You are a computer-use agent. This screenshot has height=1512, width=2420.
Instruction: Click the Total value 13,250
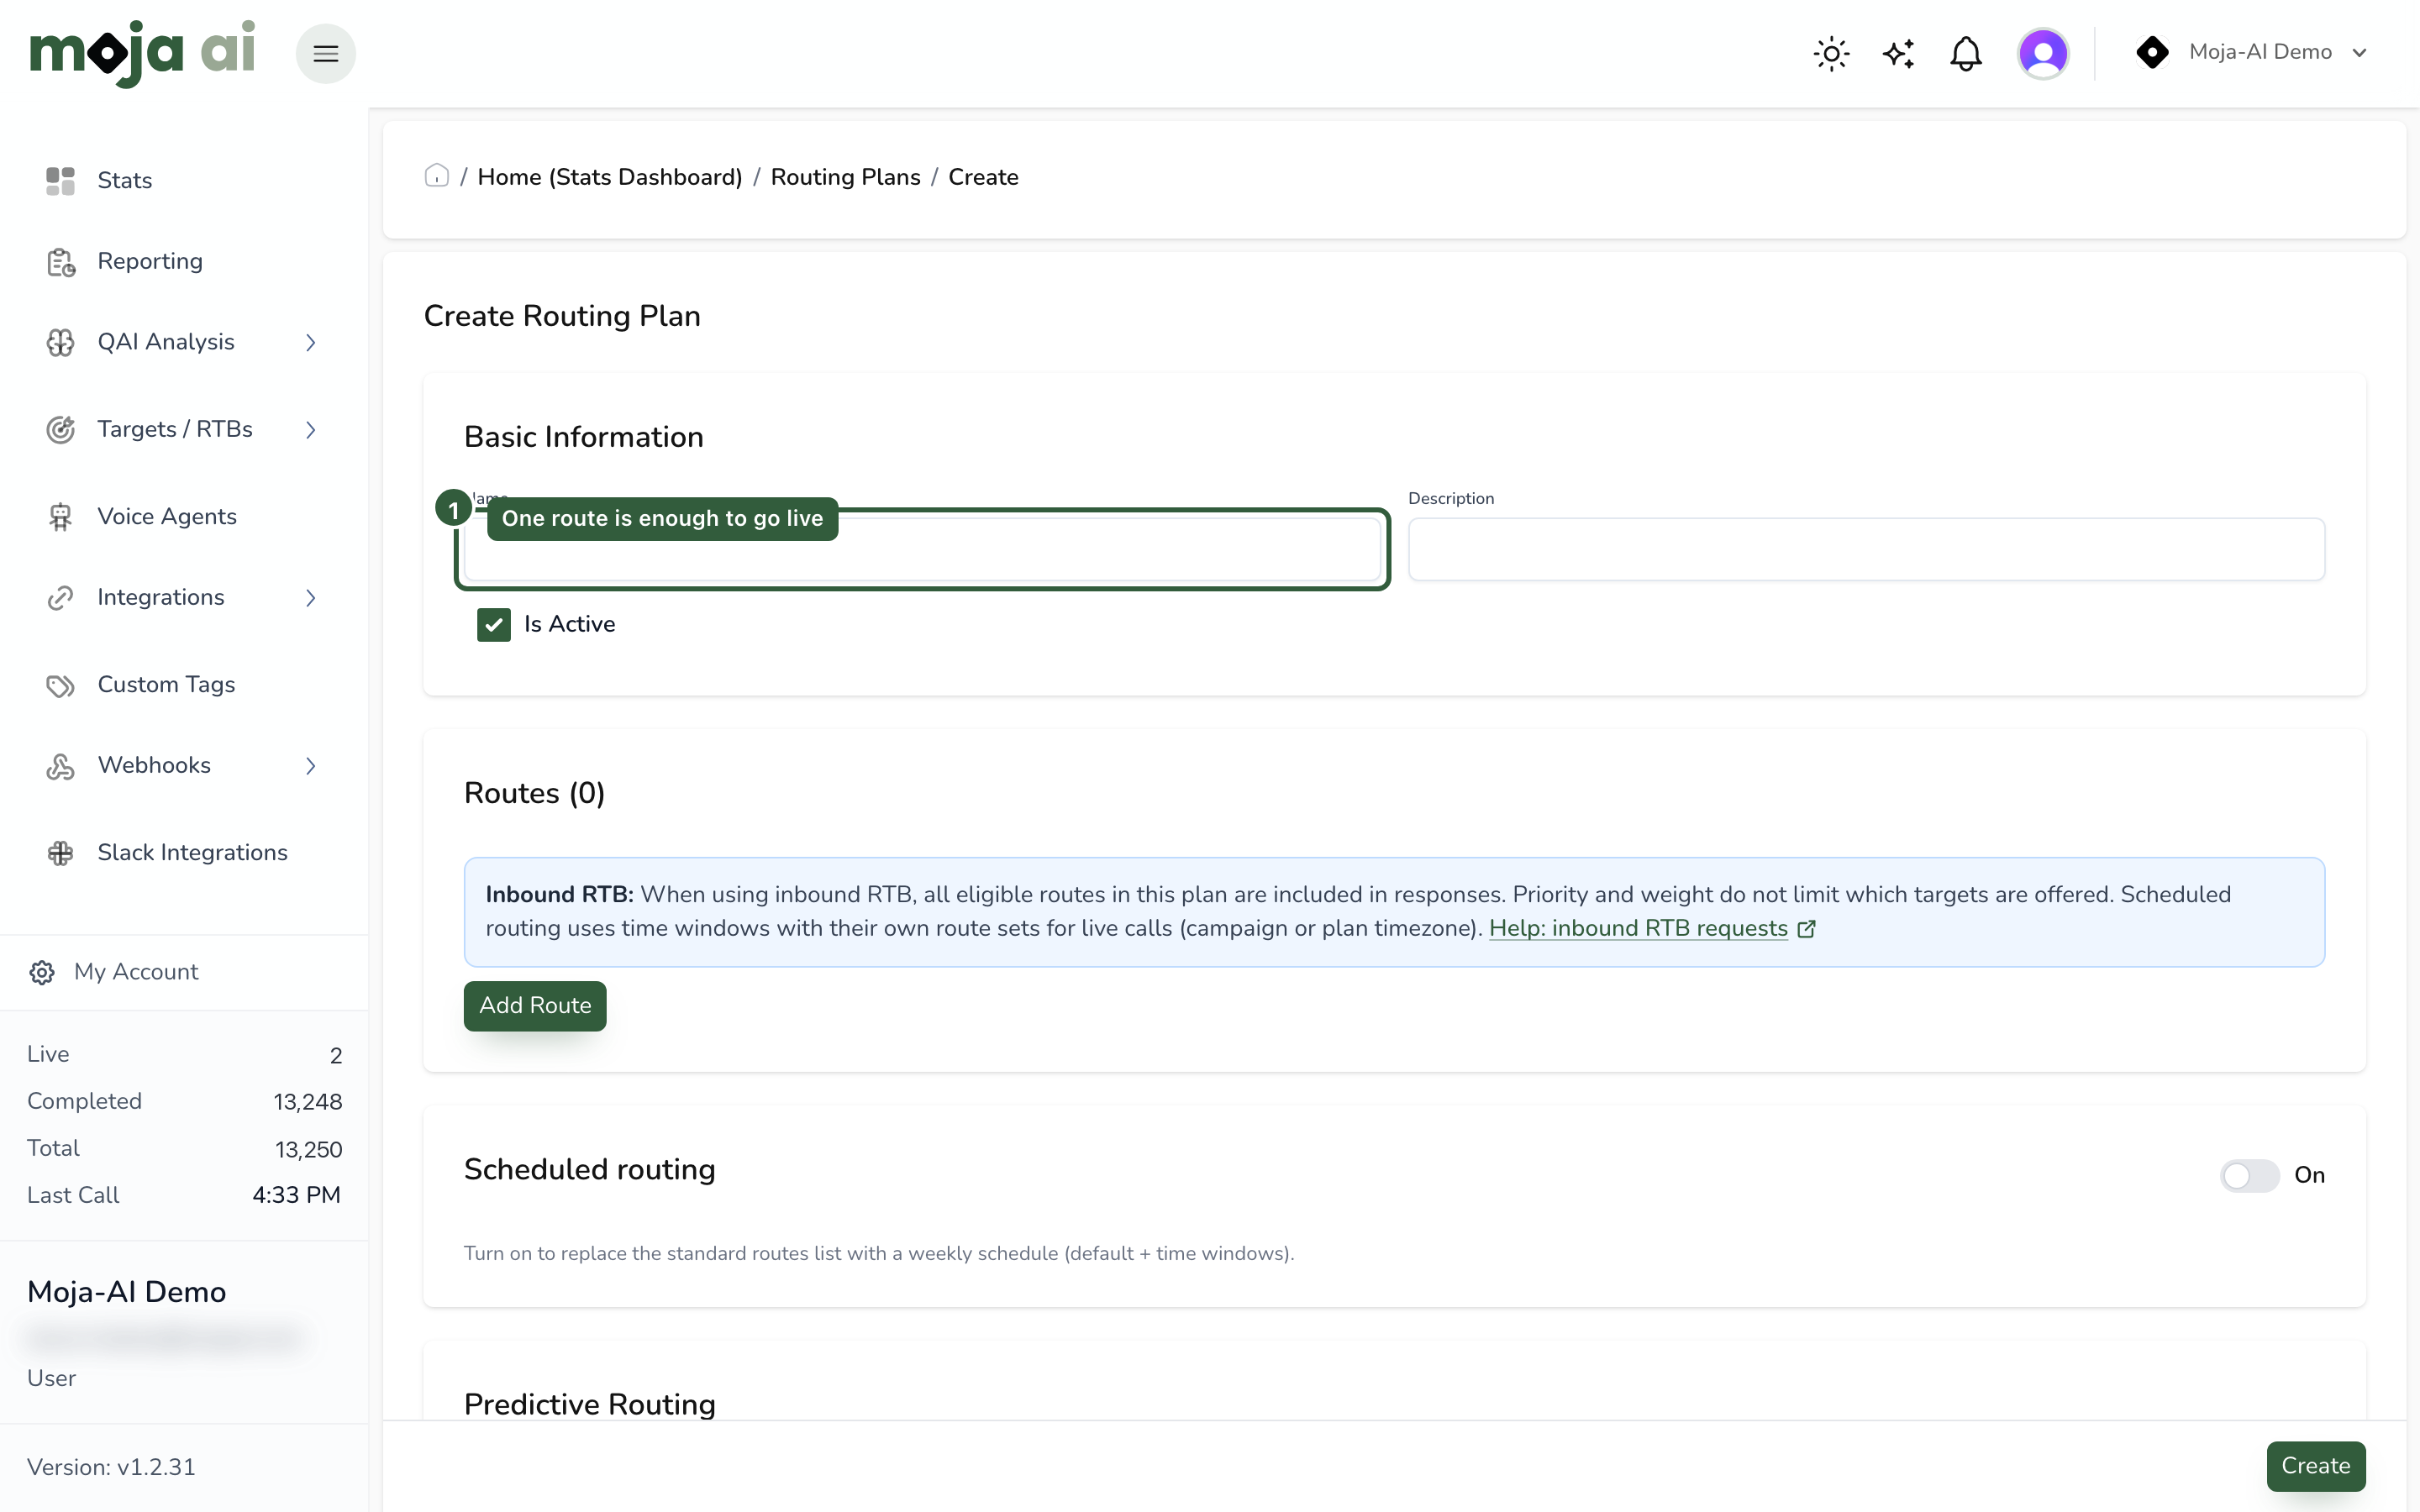(309, 1150)
